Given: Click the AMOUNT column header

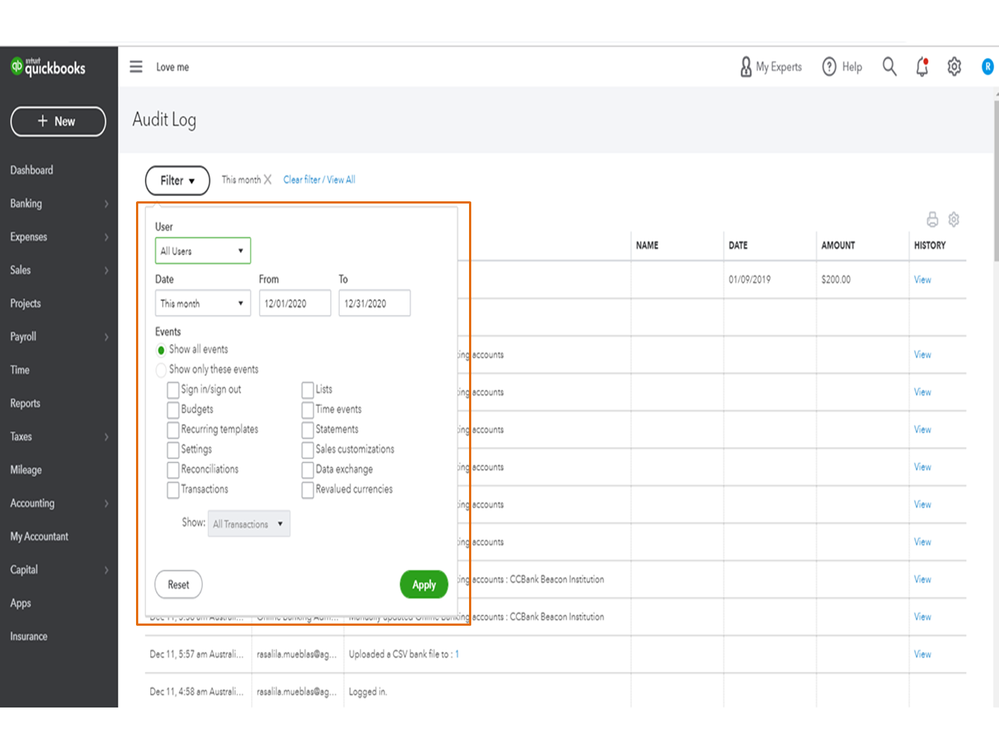Looking at the screenshot, I should tap(838, 245).
